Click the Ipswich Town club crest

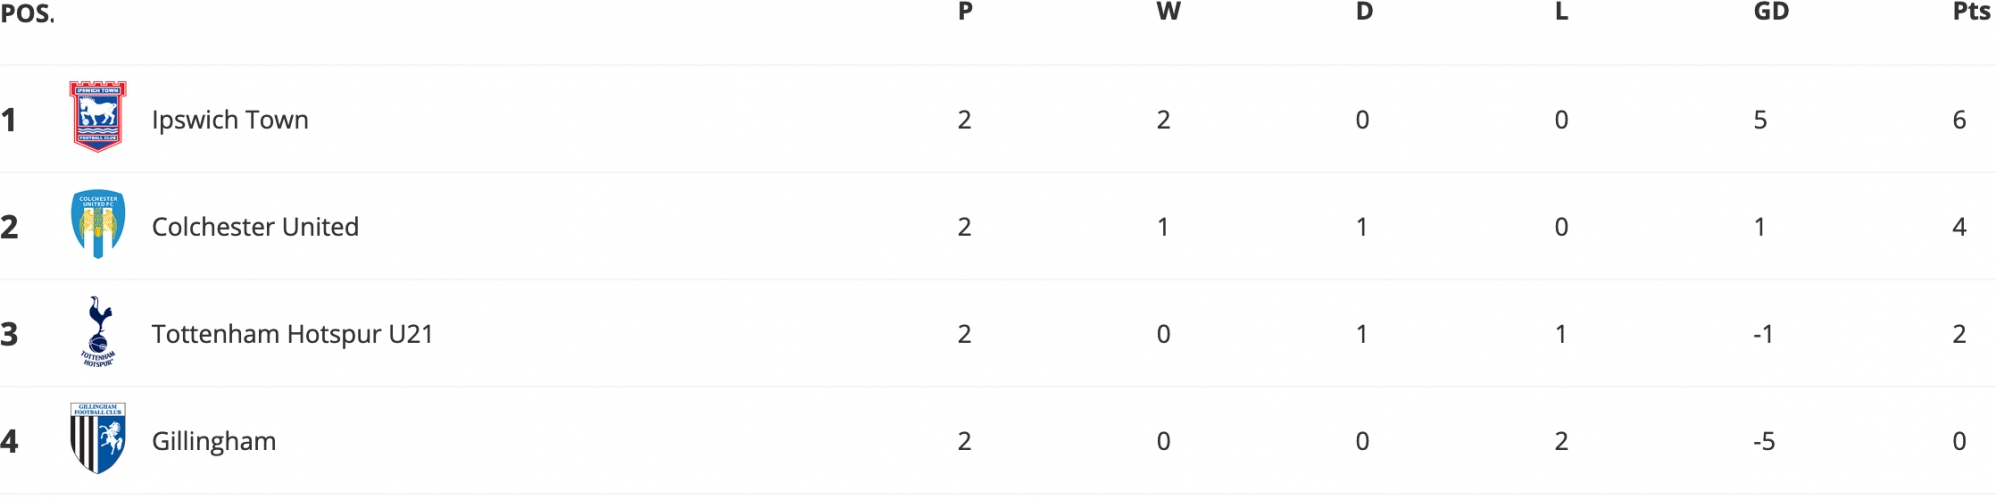[x=98, y=117]
